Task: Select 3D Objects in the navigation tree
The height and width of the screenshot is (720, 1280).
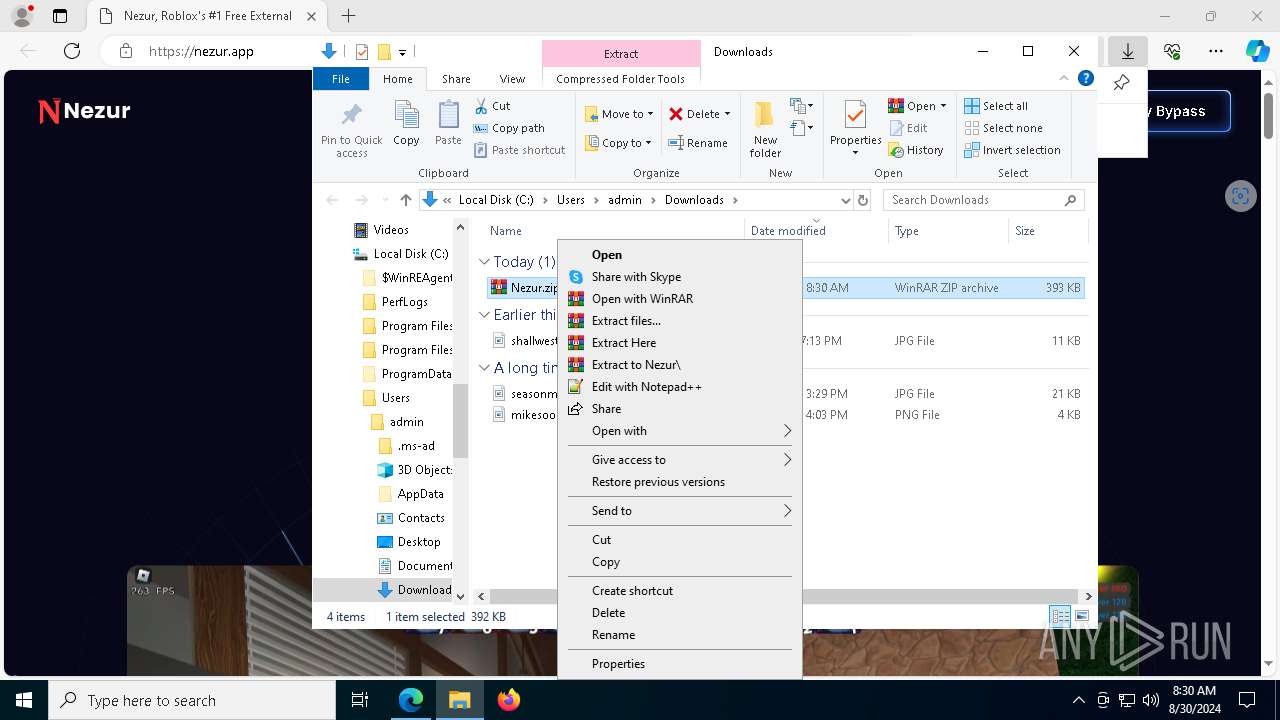Action: point(425,470)
